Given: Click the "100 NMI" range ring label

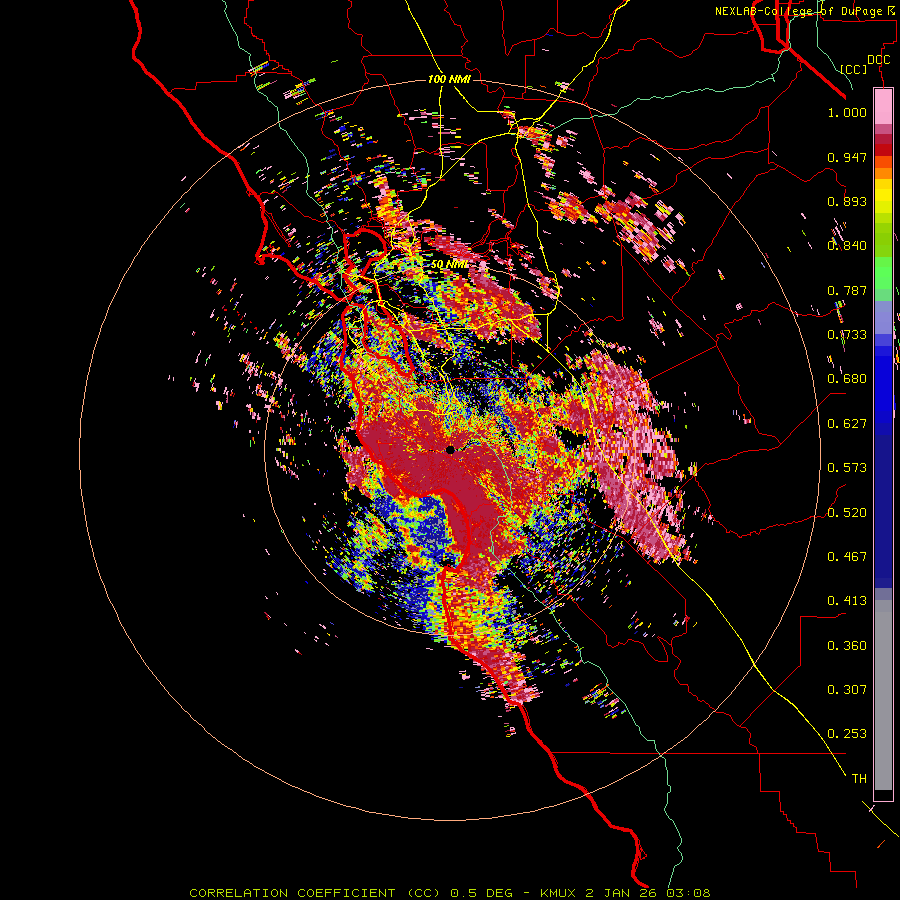Looking at the screenshot, I should pos(449,79).
